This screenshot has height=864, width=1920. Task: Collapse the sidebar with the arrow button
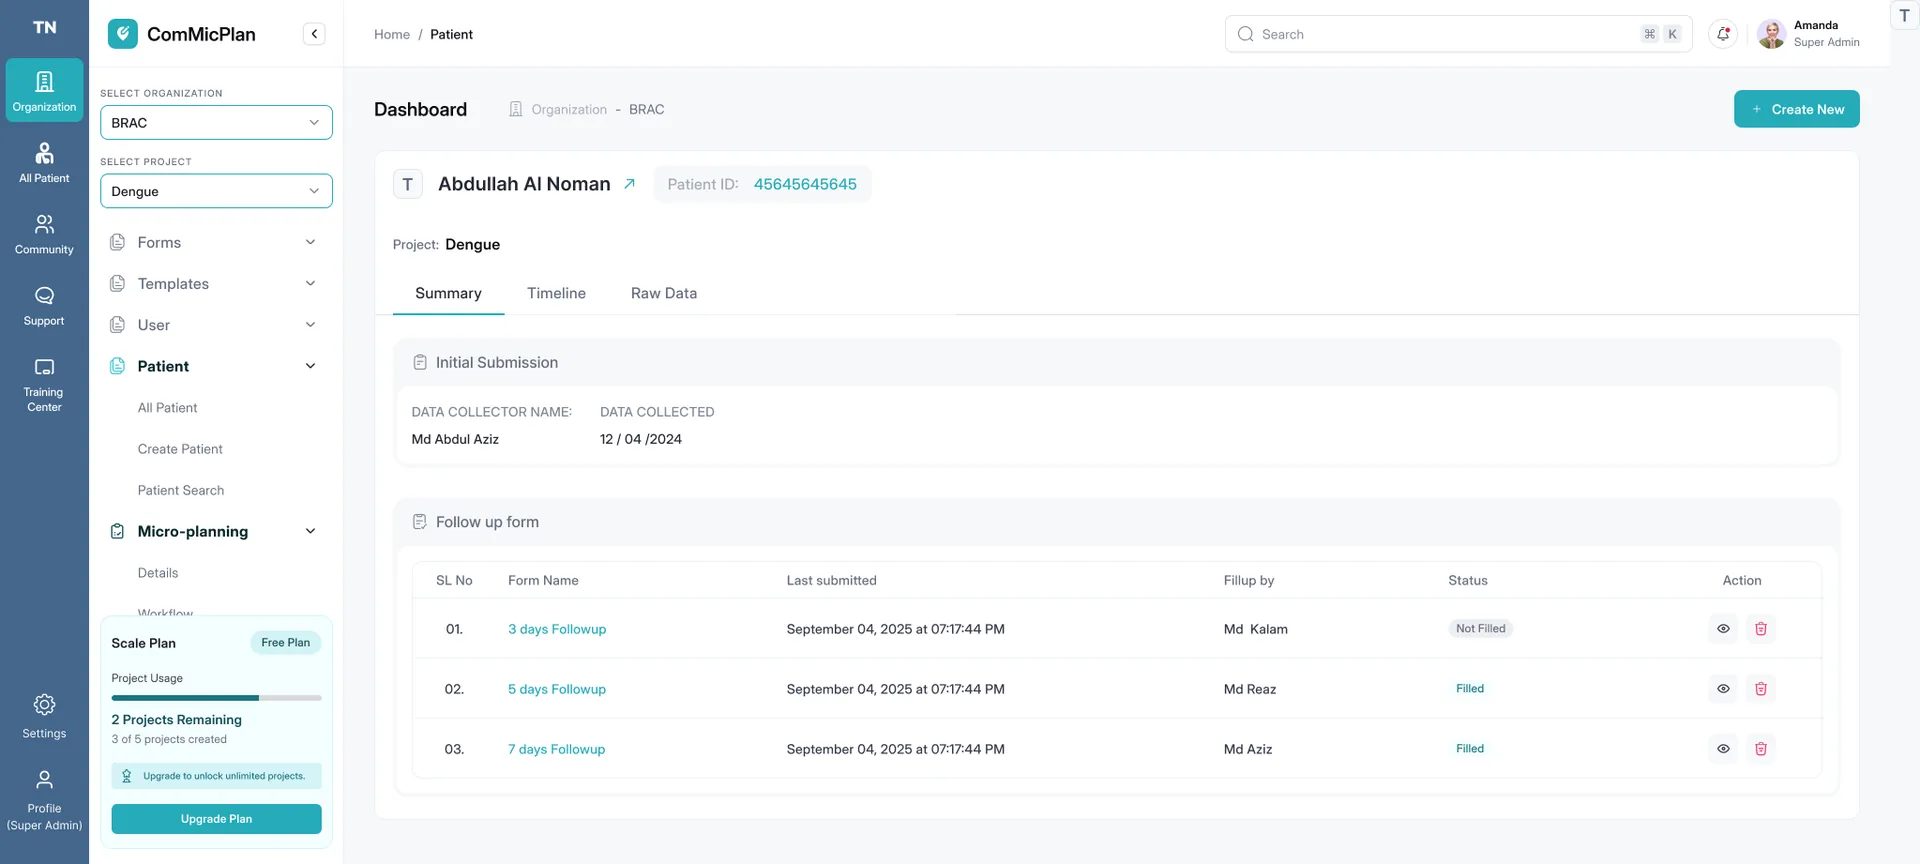coord(314,34)
